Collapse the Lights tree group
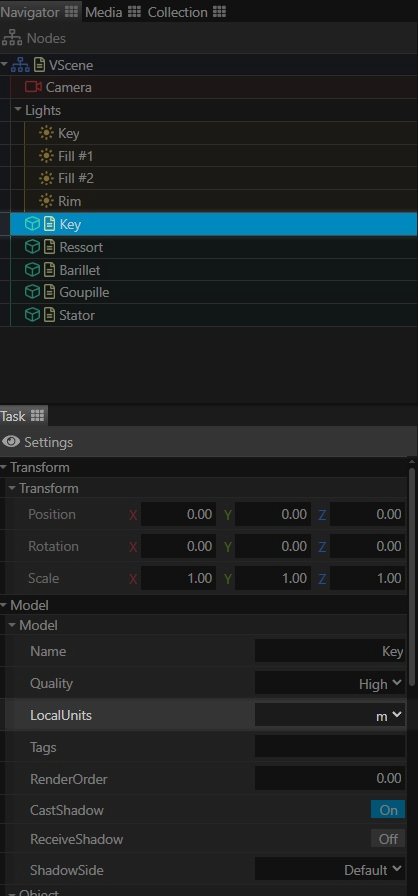This screenshot has width=418, height=896. tap(18, 109)
